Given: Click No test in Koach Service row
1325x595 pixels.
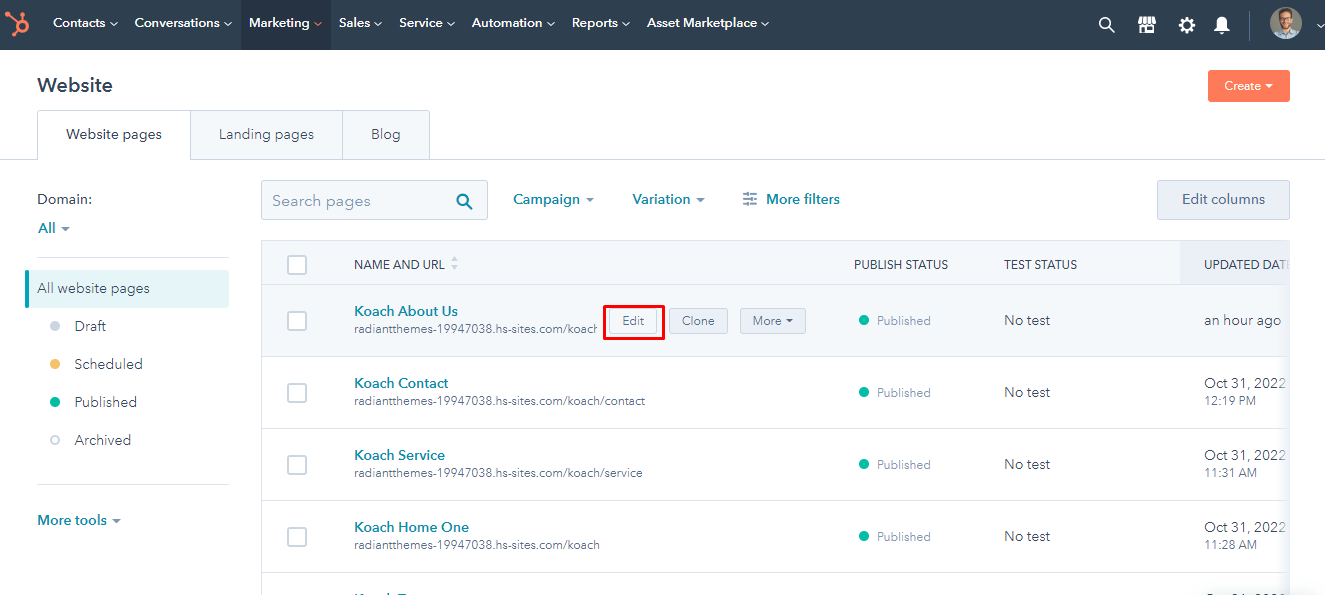Looking at the screenshot, I should pyautogui.click(x=1027, y=465).
